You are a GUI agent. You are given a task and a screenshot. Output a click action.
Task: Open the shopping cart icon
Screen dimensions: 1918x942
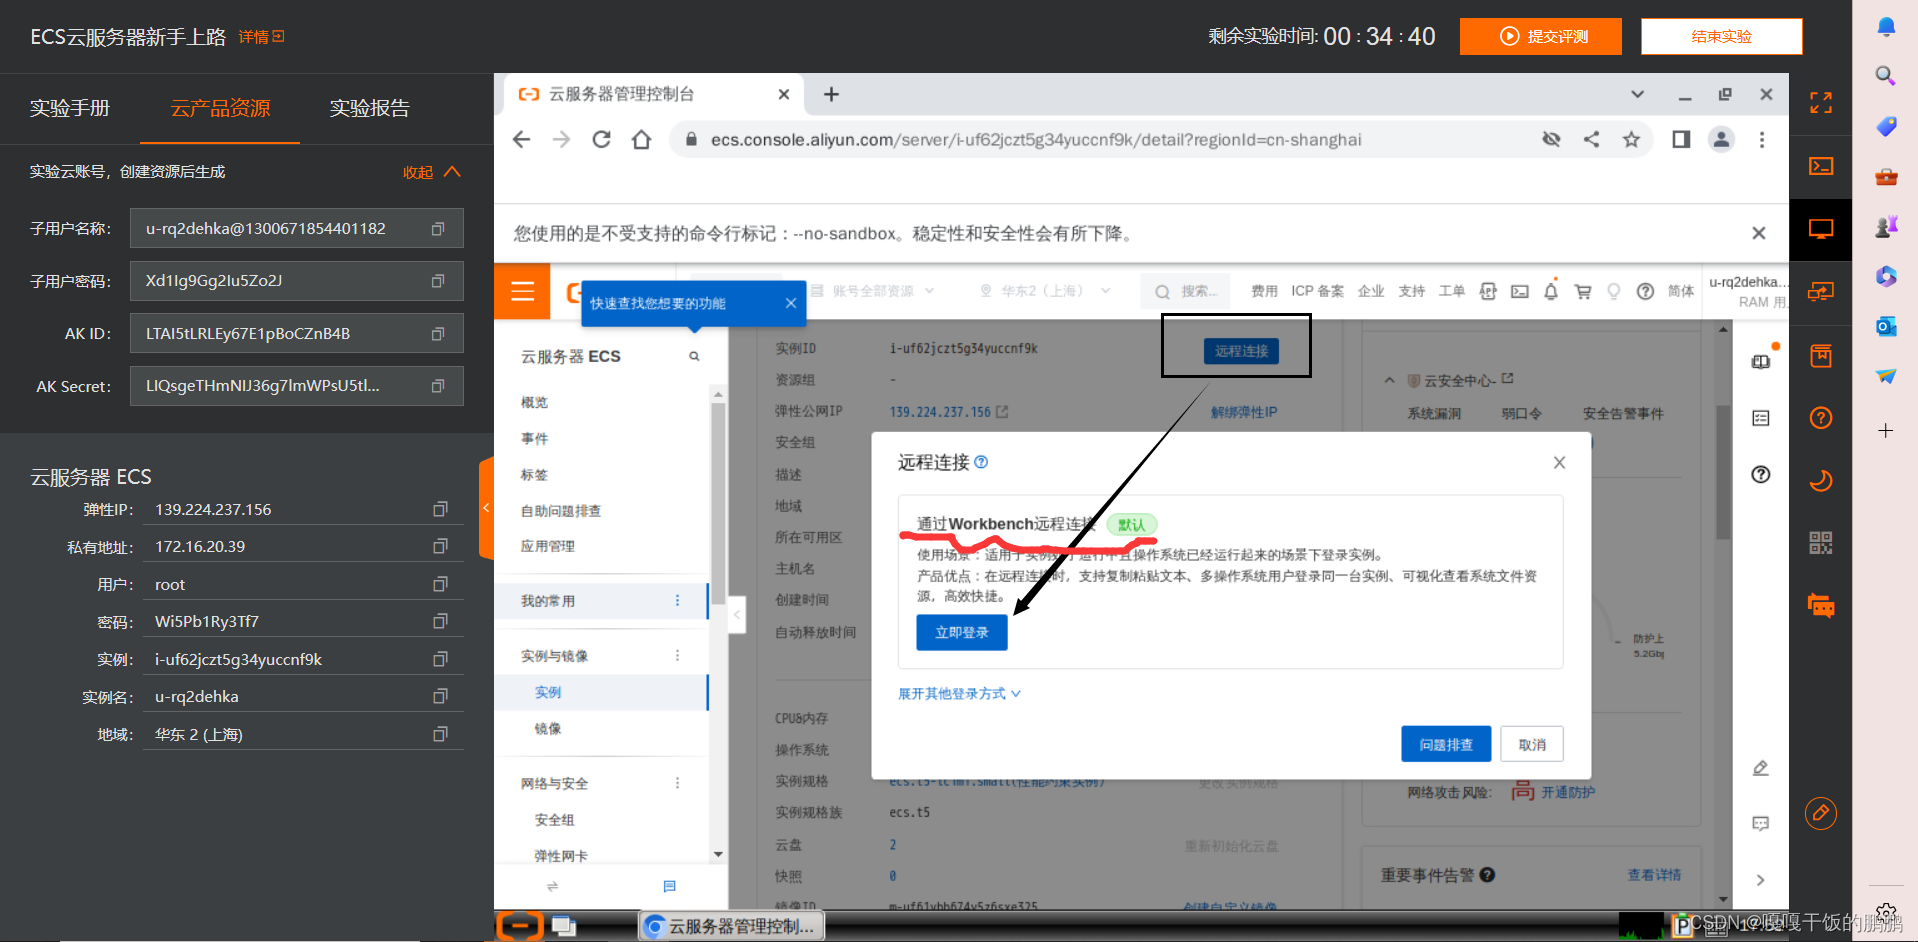pos(1583,291)
